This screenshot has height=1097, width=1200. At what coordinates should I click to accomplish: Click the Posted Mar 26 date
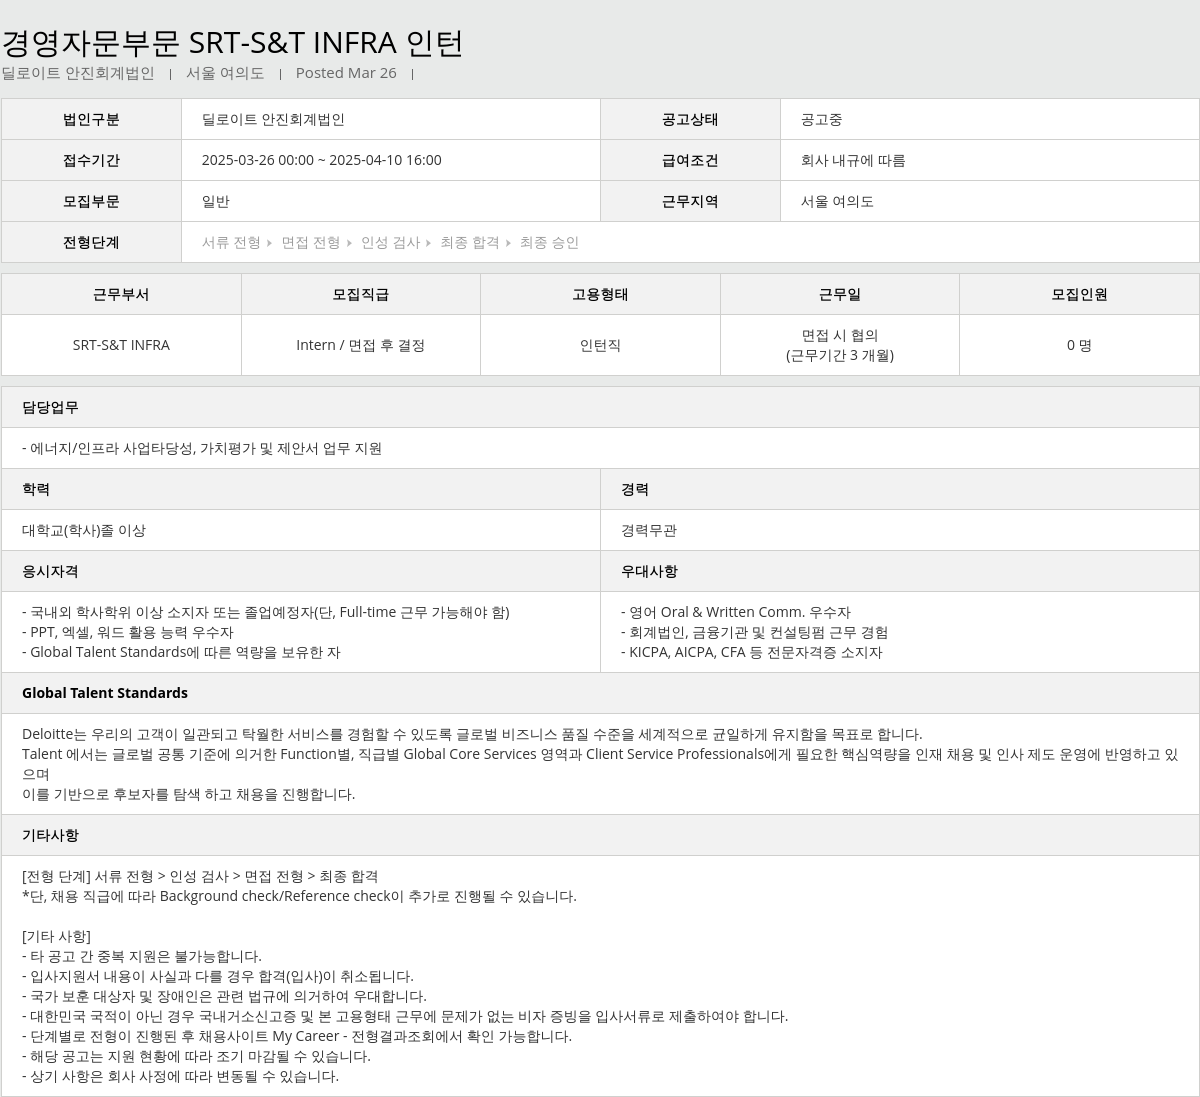(346, 73)
